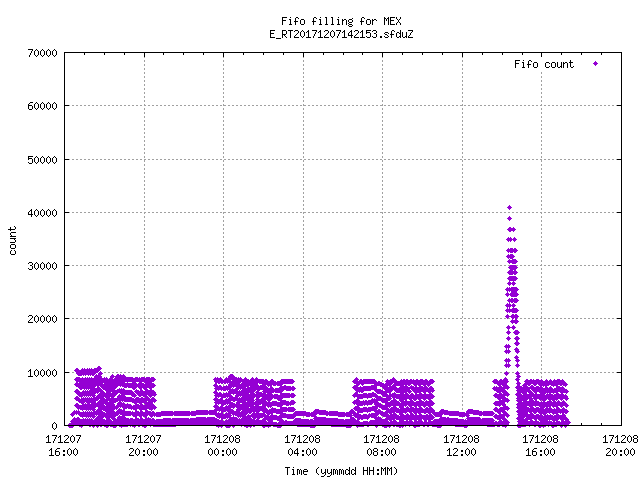Click the topmost data point of the 40000 spike
Image resolution: width=640 pixels, height=480 pixels.
click(x=509, y=208)
